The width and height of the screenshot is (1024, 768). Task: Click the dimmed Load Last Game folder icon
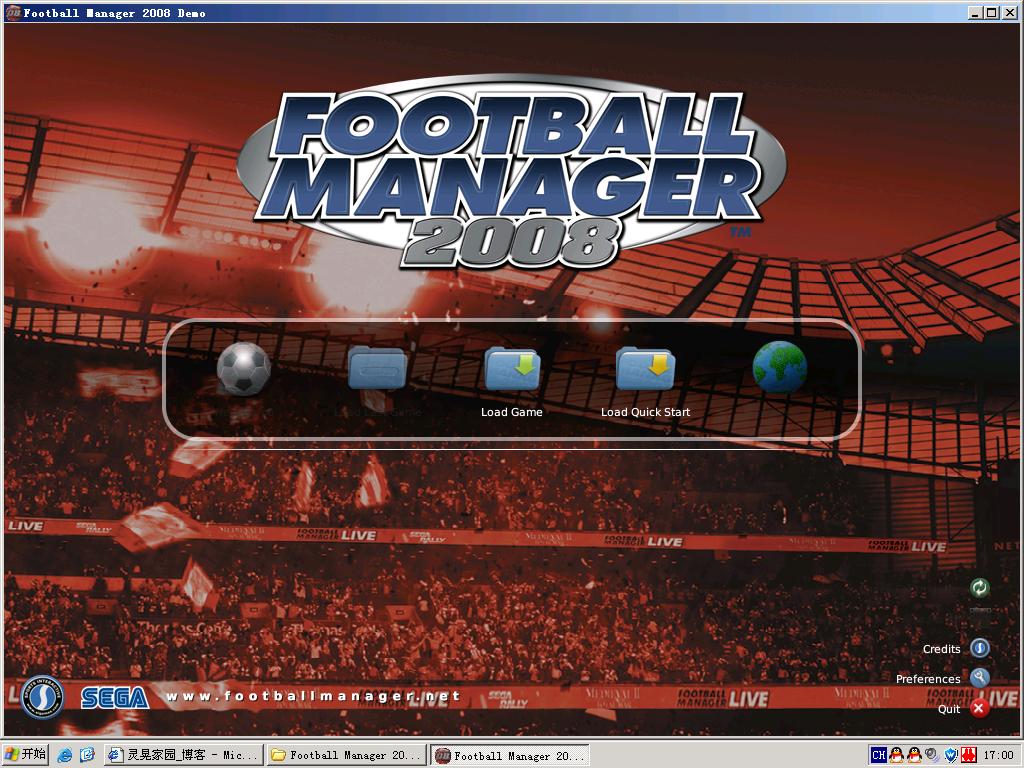click(x=377, y=368)
